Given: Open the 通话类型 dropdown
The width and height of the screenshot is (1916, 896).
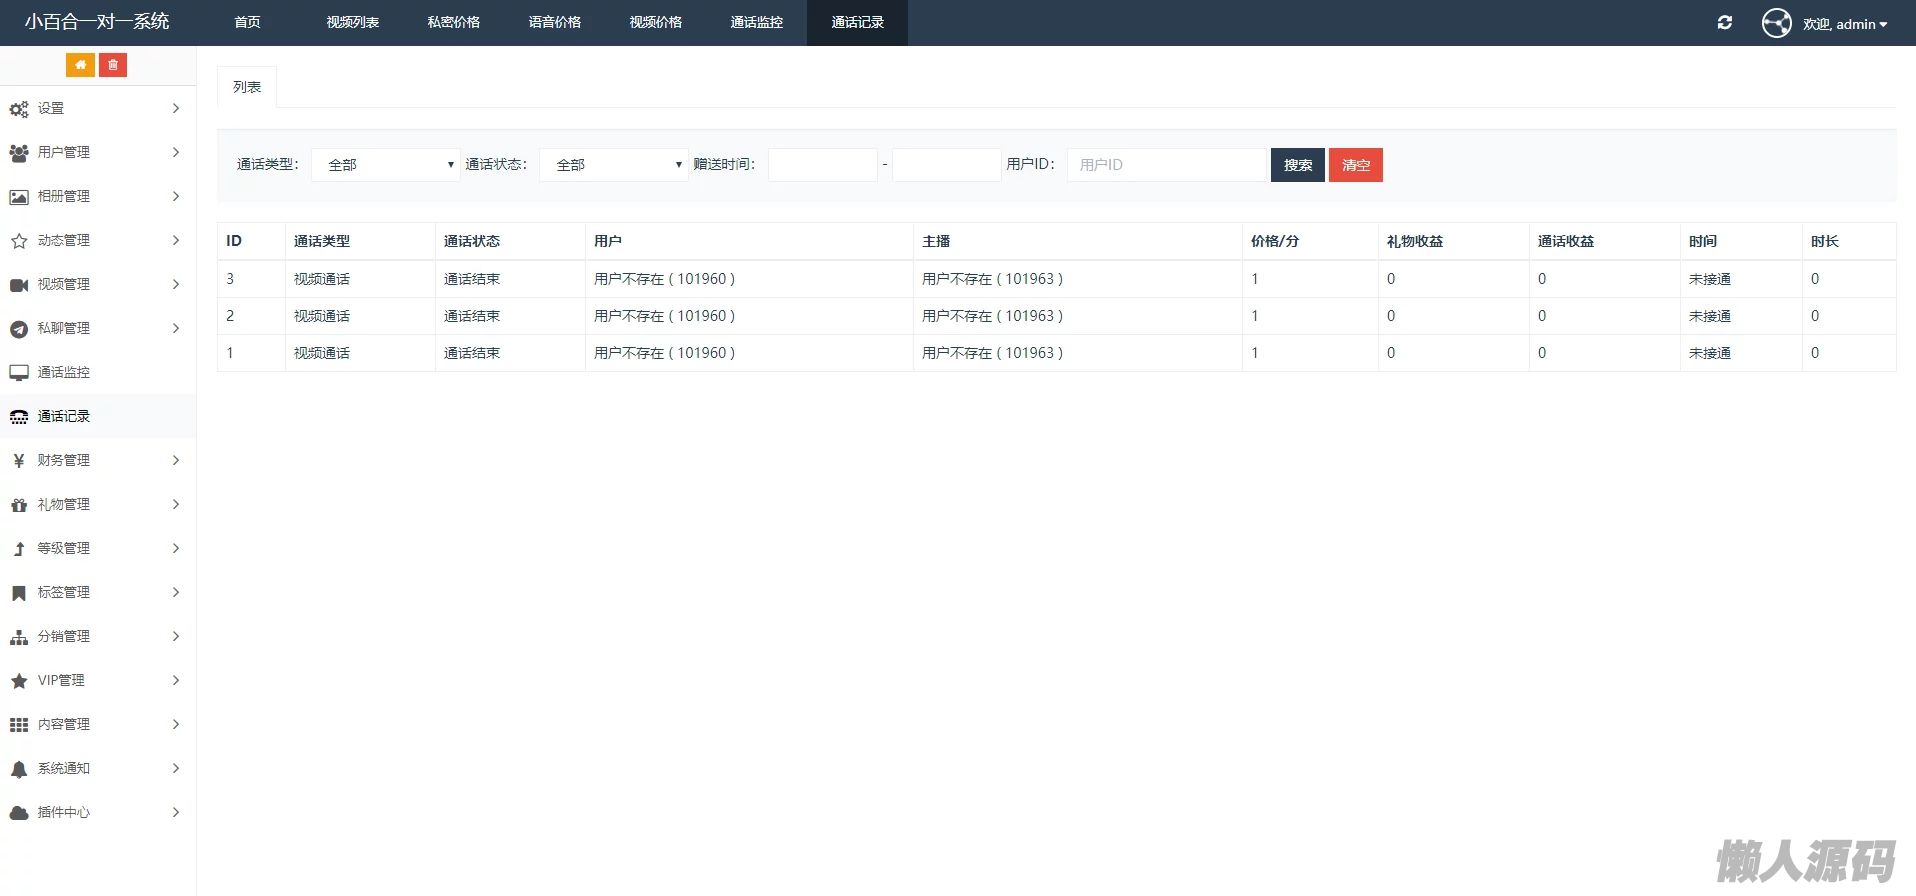Looking at the screenshot, I should [385, 165].
